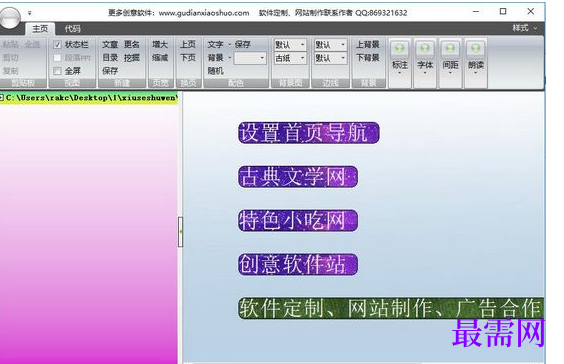Open the 背景 color dropdown
This screenshot has width=564, height=364.
point(219,58)
